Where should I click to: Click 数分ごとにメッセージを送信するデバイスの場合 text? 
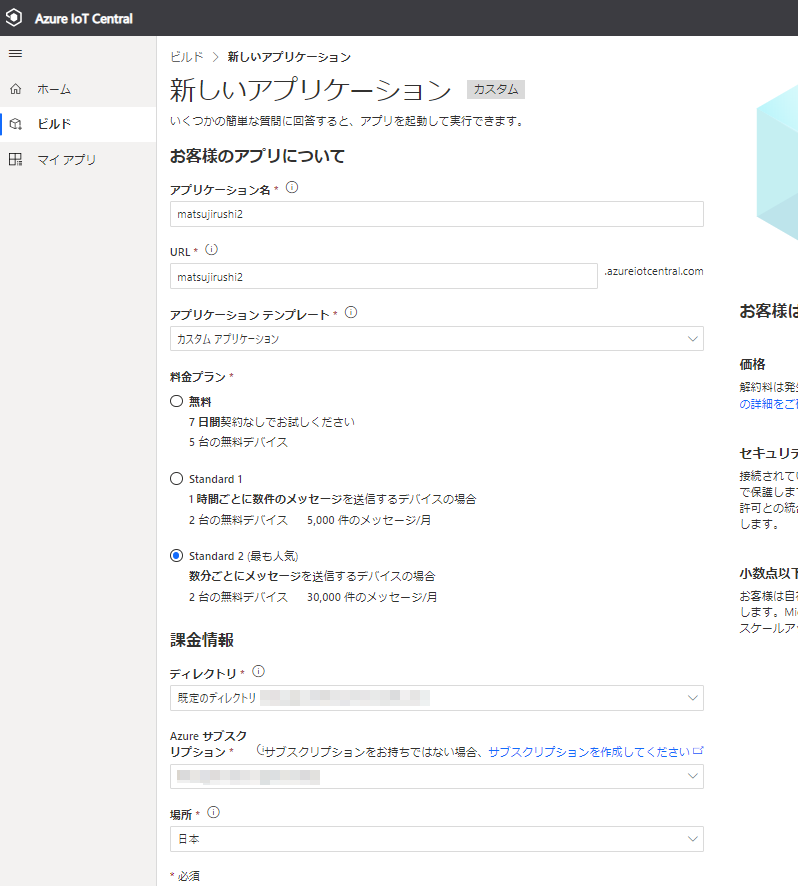click(x=312, y=576)
